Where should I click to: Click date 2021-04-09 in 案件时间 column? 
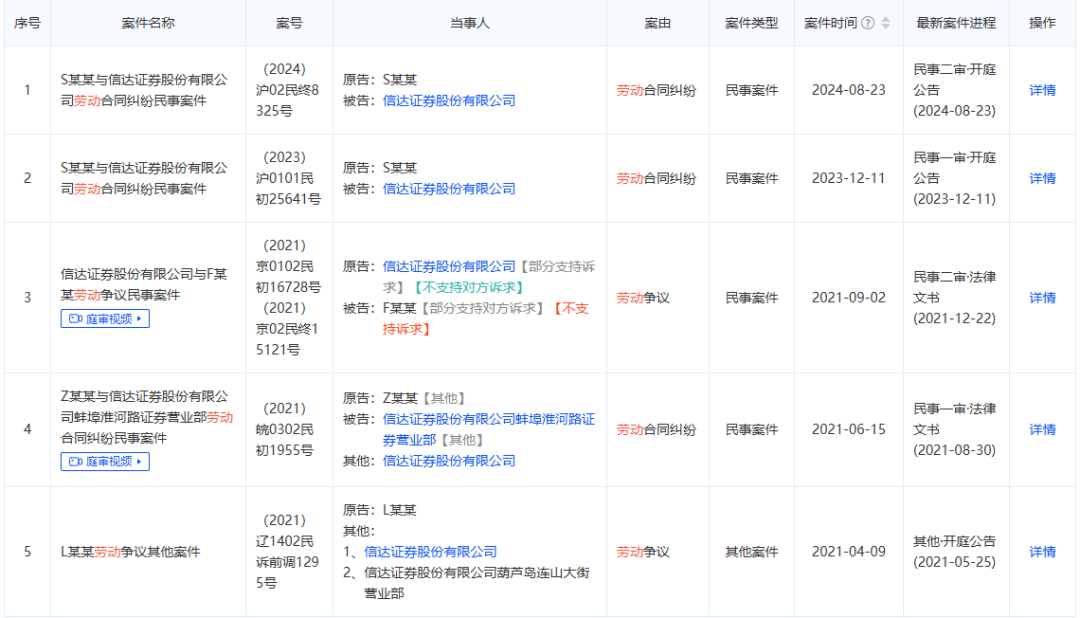849,552
